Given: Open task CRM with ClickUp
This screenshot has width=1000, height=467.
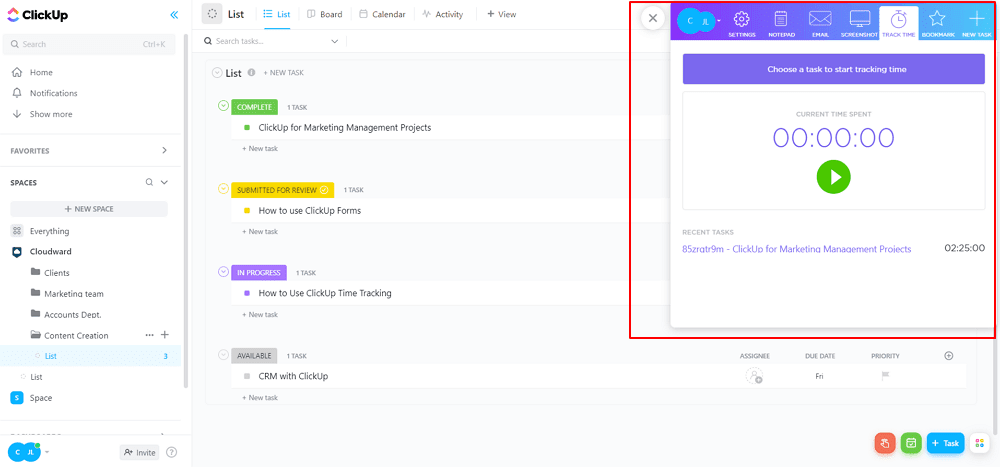Looking at the screenshot, I should [x=293, y=376].
